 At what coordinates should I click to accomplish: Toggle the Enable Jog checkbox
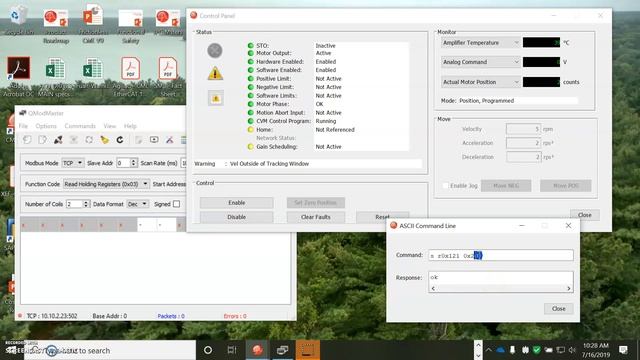coord(445,186)
